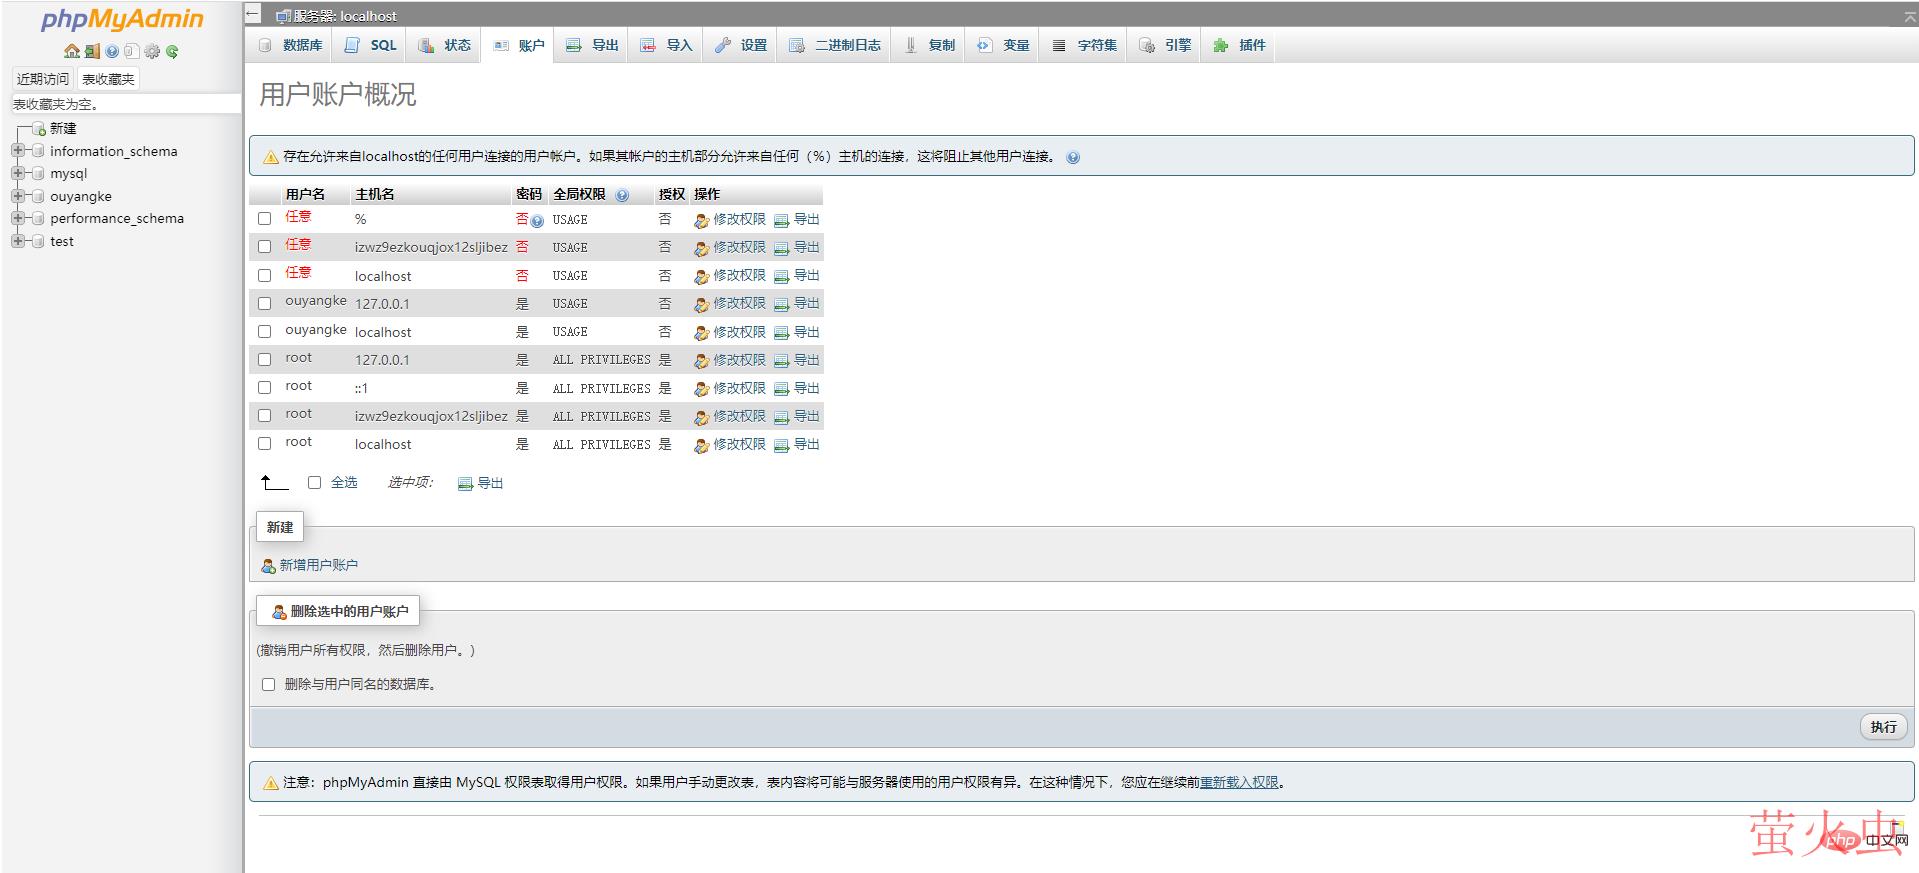Click help icon next to 全局权限 header
This screenshot has height=873, width=1919.
pyautogui.click(x=622, y=195)
